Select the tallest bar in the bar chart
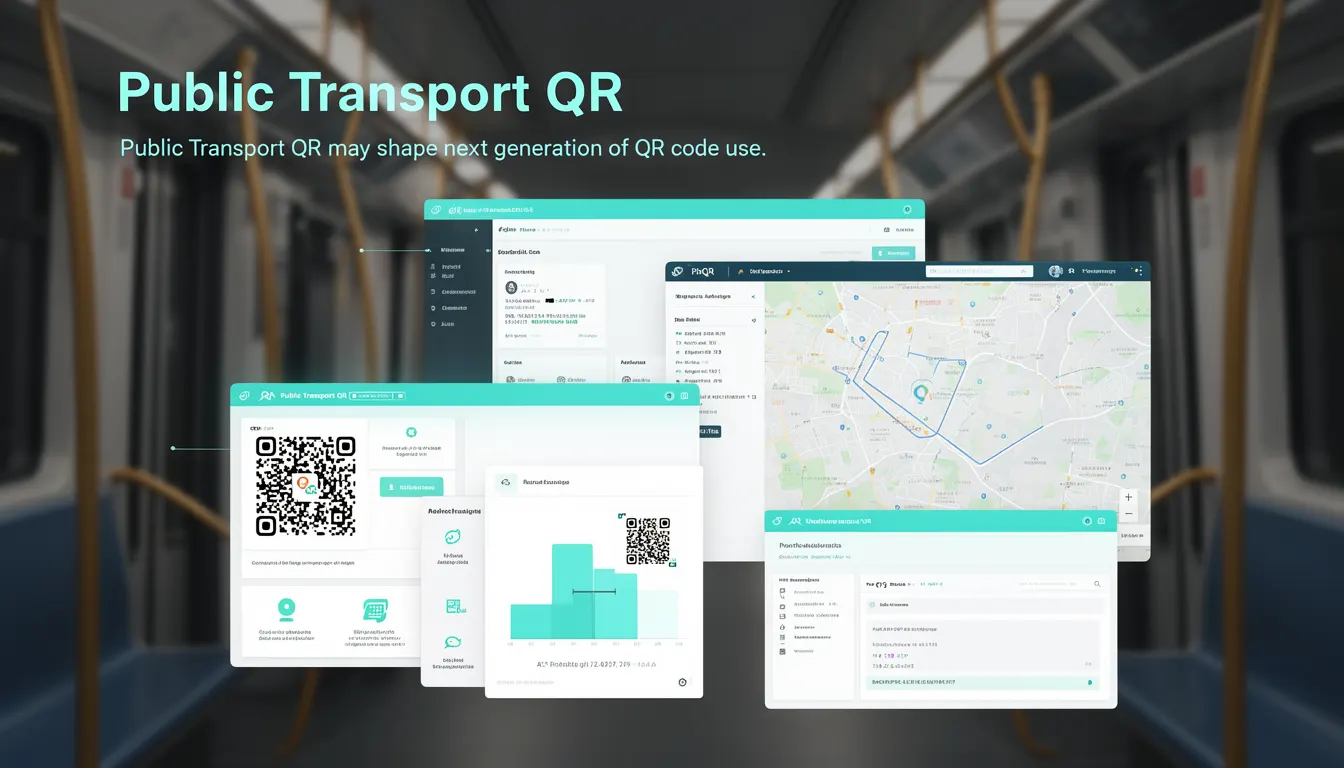Screen dimensions: 1344x768 point(572,591)
